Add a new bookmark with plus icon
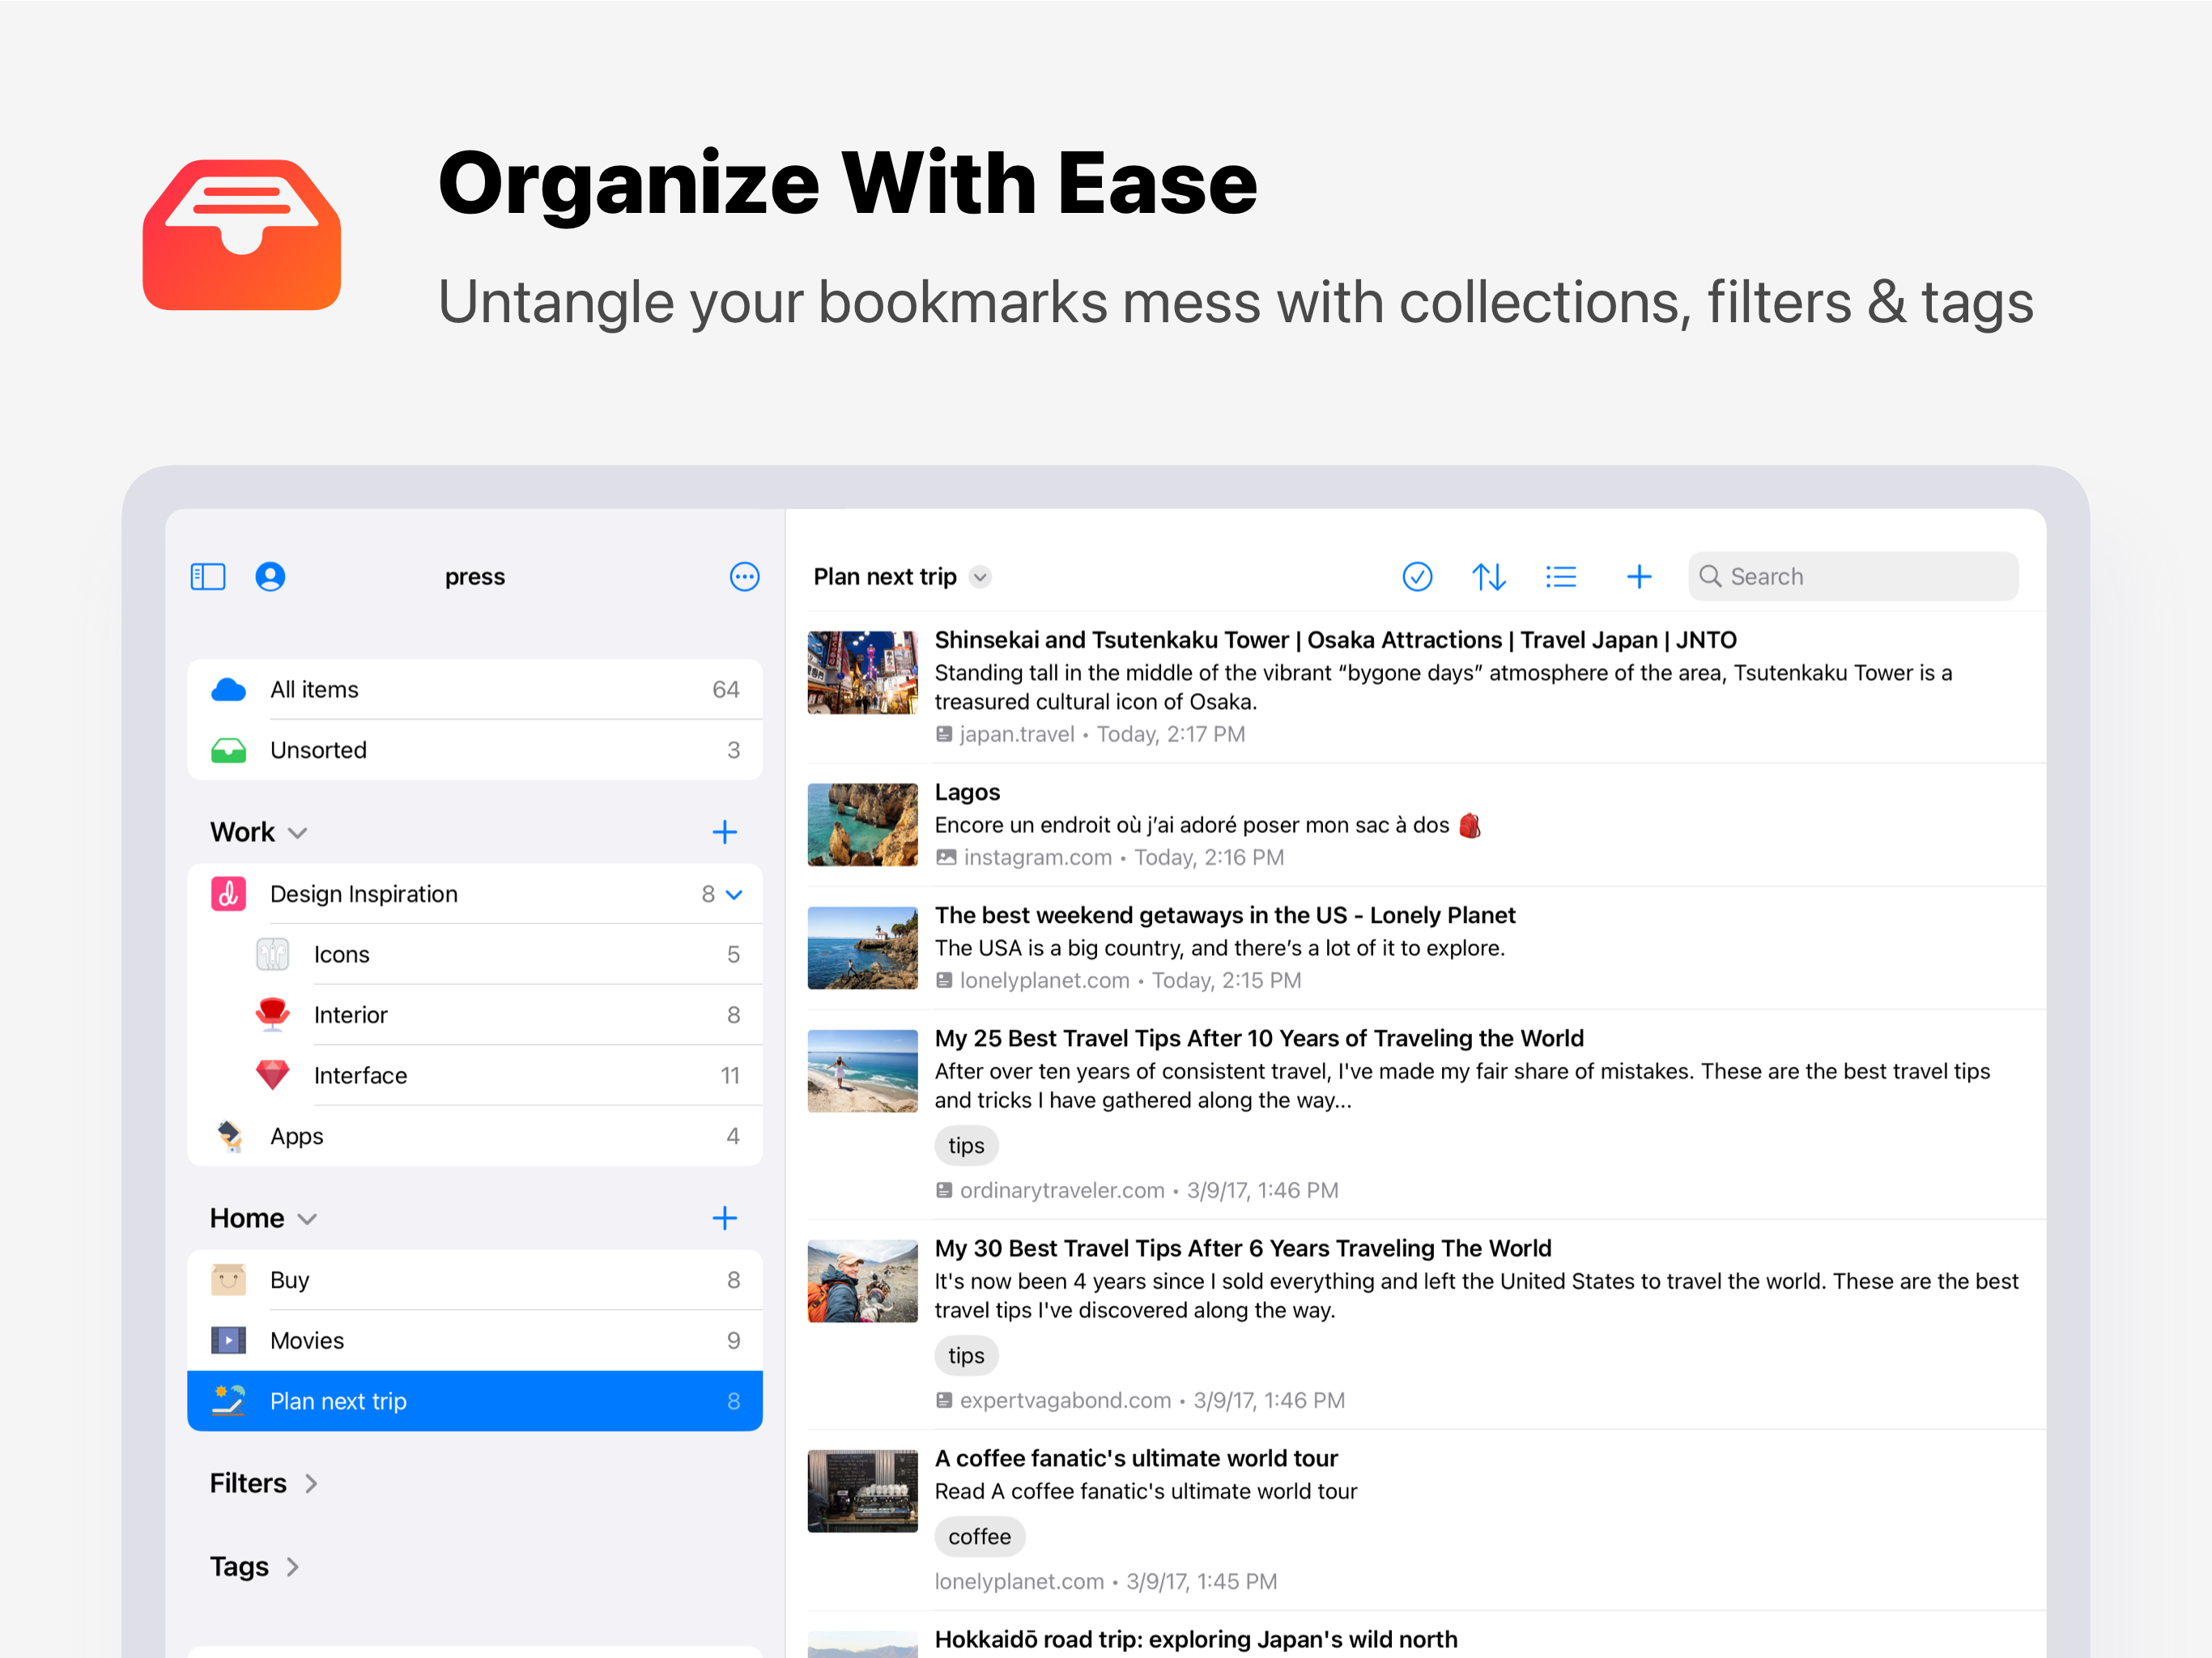This screenshot has width=2212, height=1658. pos(1639,577)
